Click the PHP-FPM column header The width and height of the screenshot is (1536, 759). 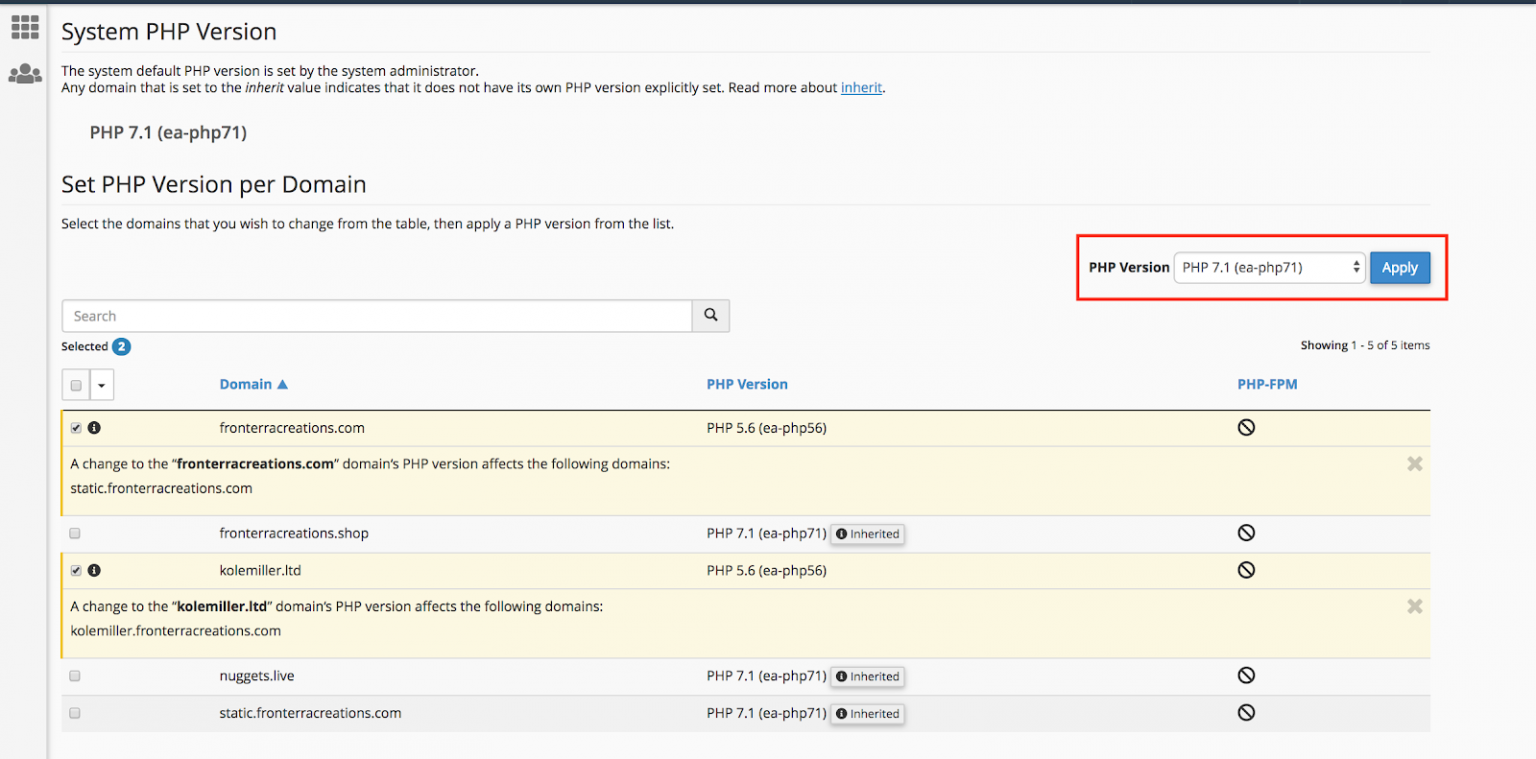[1267, 384]
